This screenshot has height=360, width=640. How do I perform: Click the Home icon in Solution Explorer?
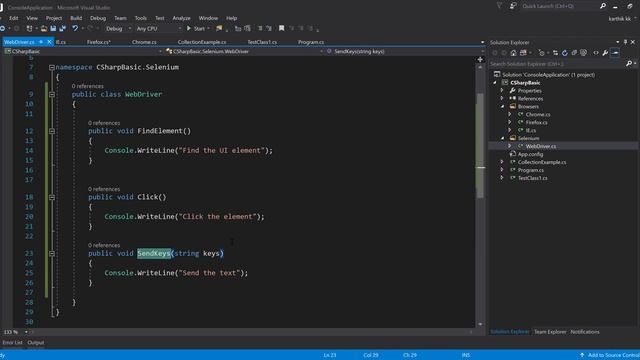pyautogui.click(x=513, y=53)
